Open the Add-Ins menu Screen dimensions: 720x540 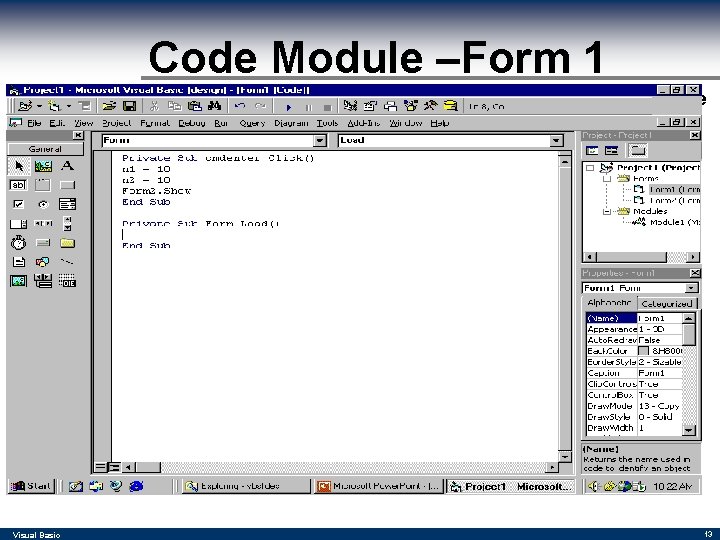click(x=363, y=123)
